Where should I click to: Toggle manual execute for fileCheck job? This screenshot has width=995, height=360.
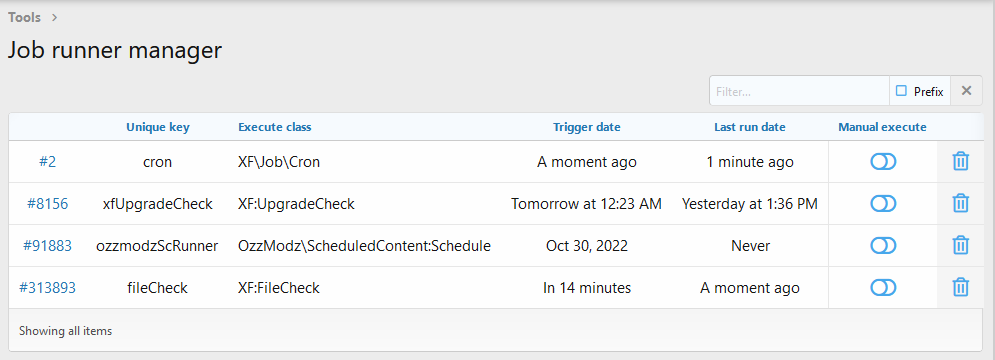point(883,288)
